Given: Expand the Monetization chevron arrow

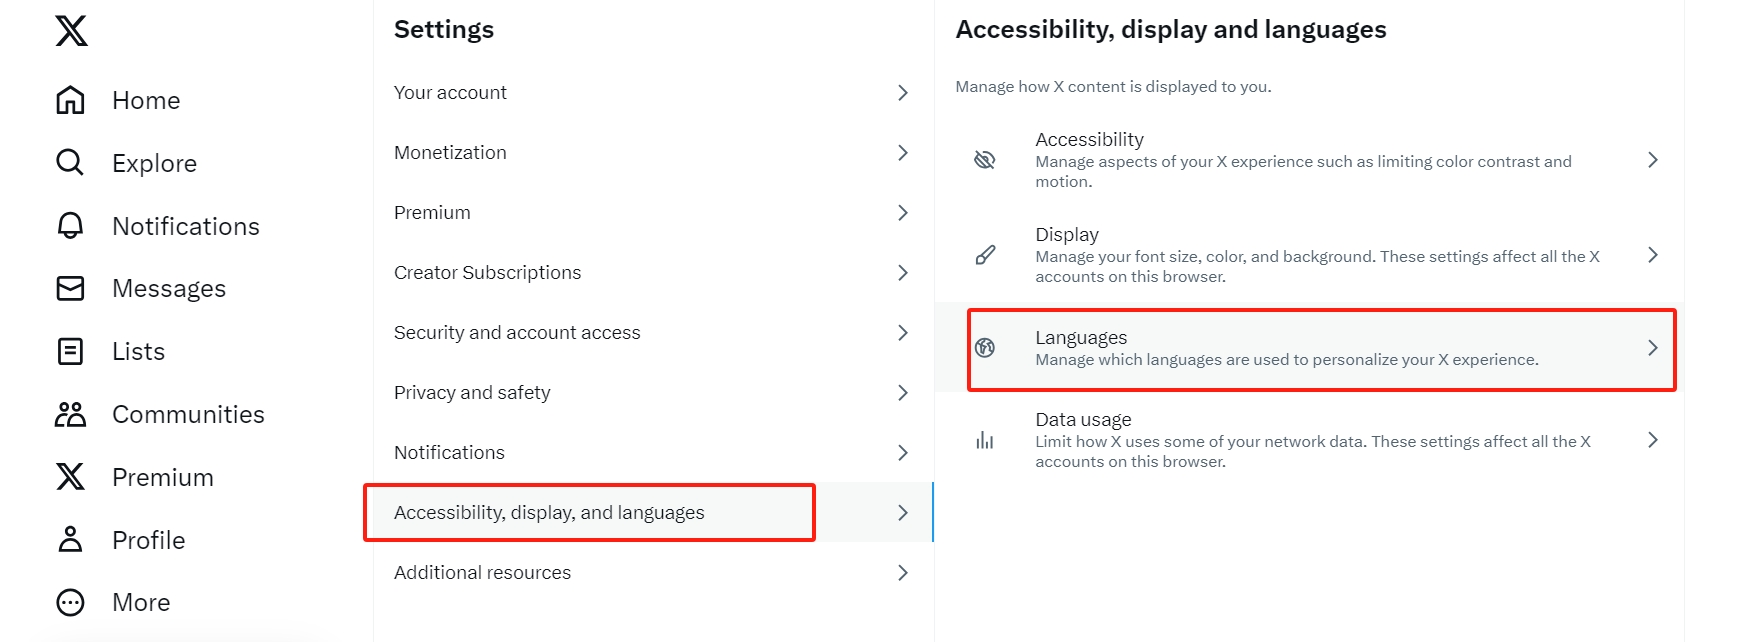Looking at the screenshot, I should coord(903,153).
